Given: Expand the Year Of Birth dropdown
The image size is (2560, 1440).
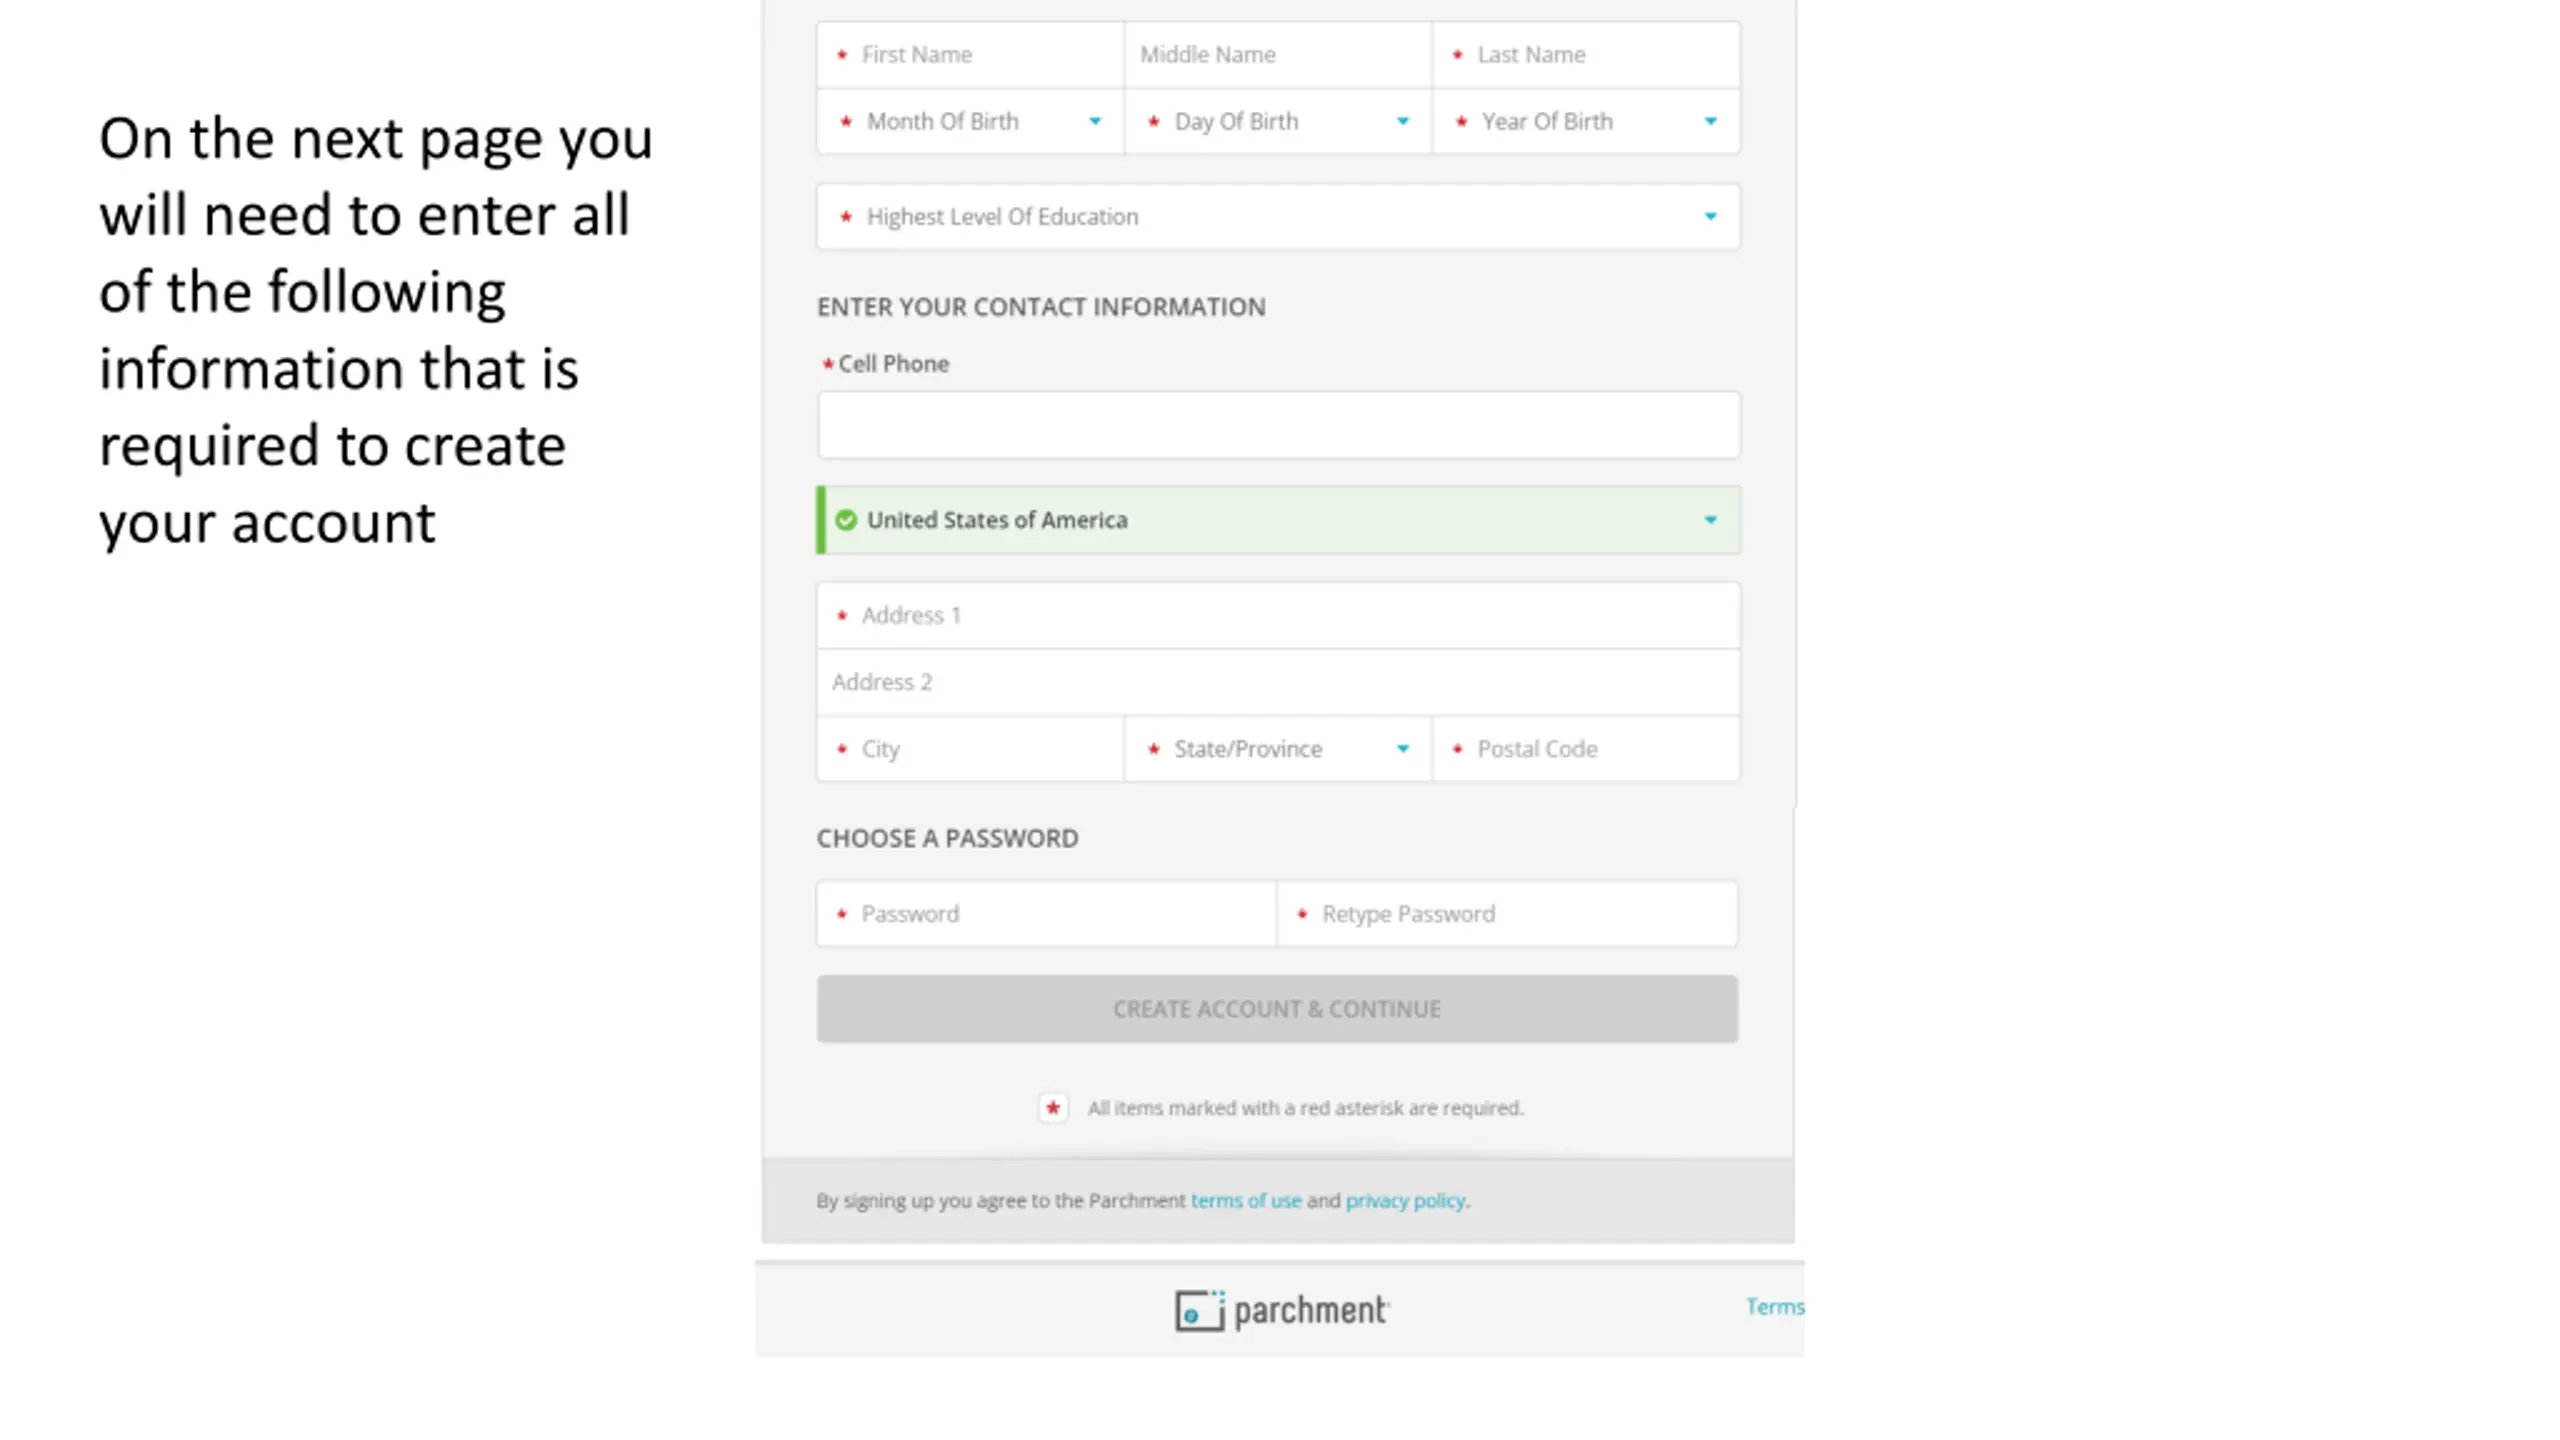Looking at the screenshot, I should tap(1586, 121).
